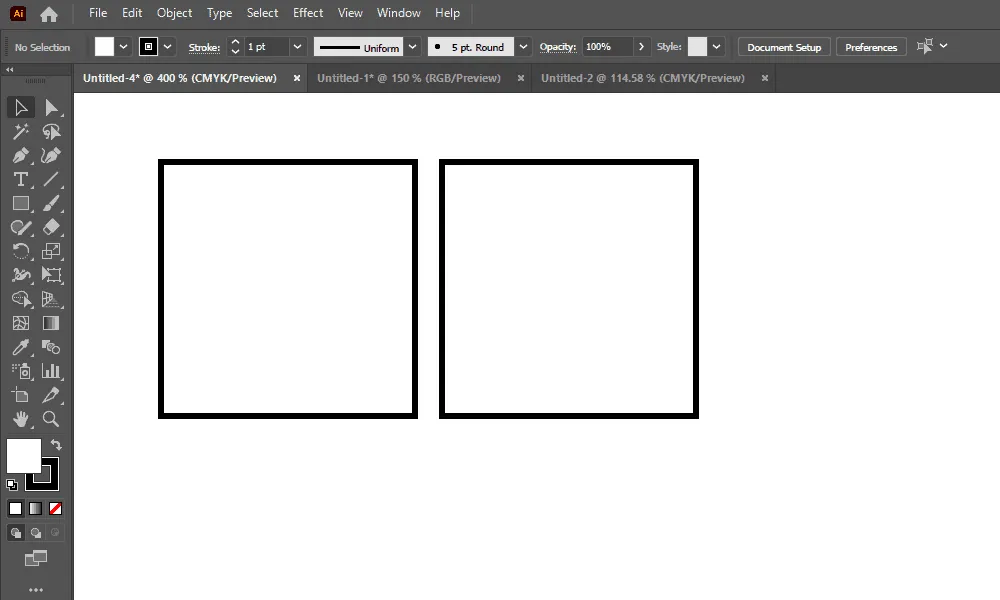Select the Blend tool

click(x=51, y=347)
